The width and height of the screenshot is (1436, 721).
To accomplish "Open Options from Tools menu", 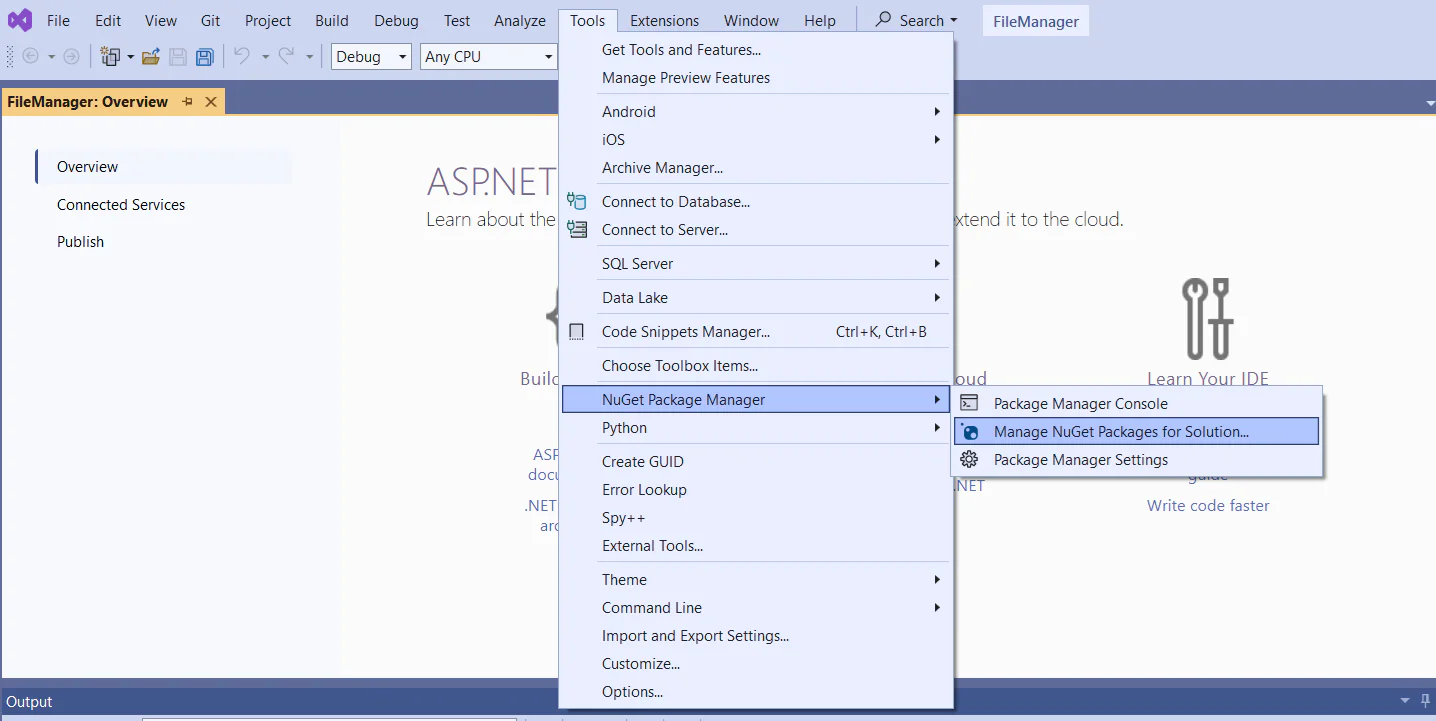I will point(755,692).
